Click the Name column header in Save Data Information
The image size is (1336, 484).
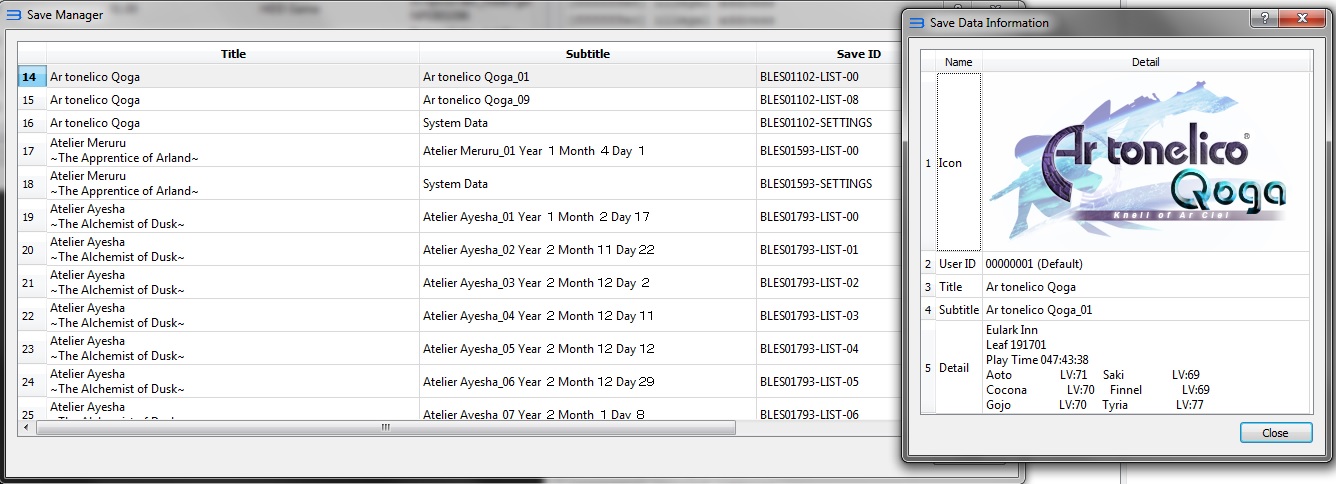click(958, 62)
